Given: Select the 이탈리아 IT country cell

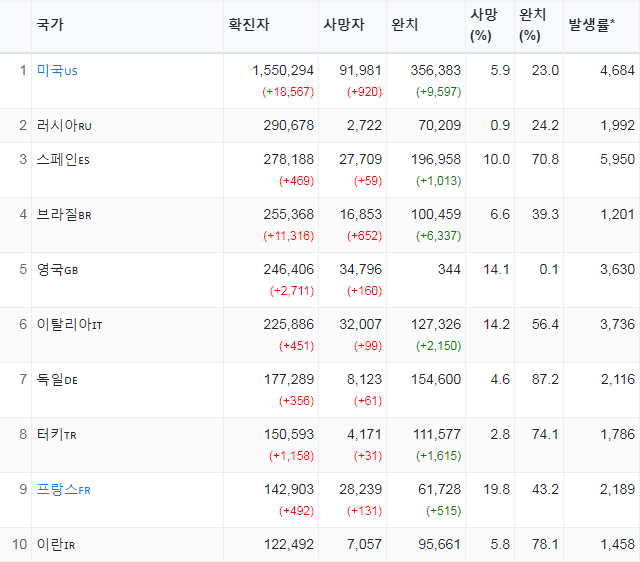Looking at the screenshot, I should 69,324.
